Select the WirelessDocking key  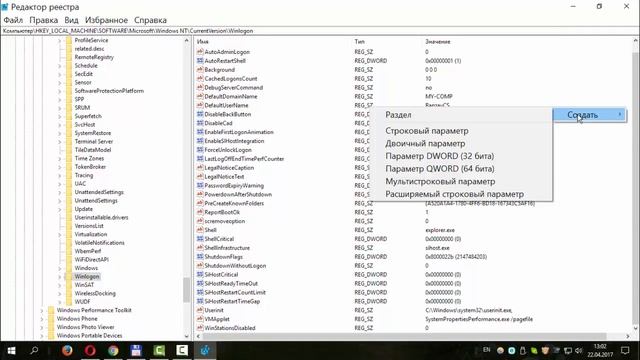pos(95,293)
